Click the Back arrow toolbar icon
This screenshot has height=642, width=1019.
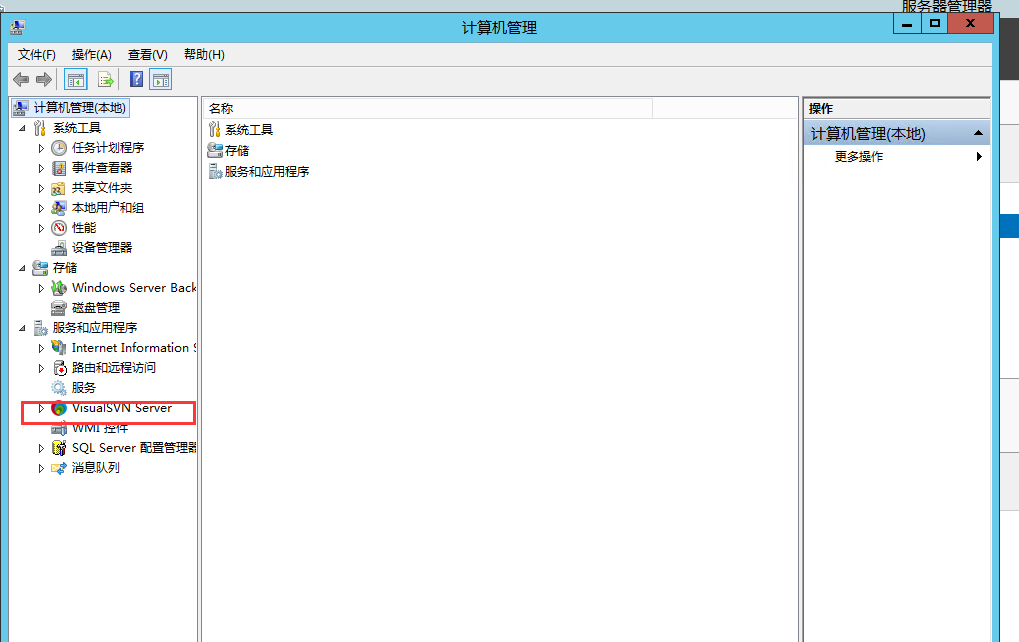tap(21, 80)
